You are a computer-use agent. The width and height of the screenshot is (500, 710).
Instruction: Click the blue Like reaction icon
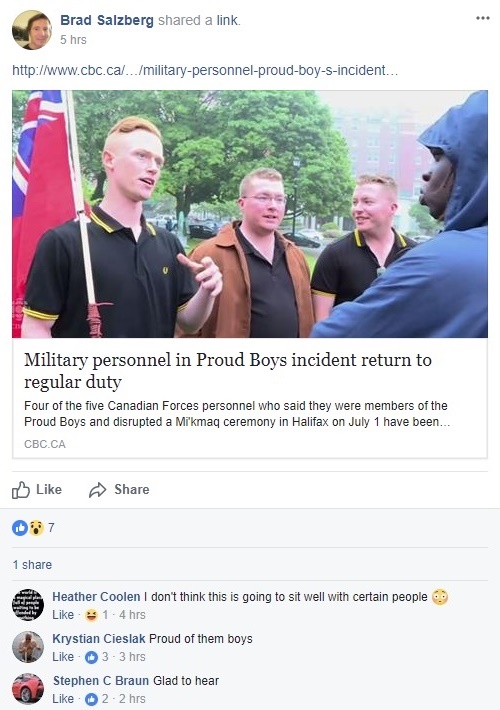click(x=20, y=528)
